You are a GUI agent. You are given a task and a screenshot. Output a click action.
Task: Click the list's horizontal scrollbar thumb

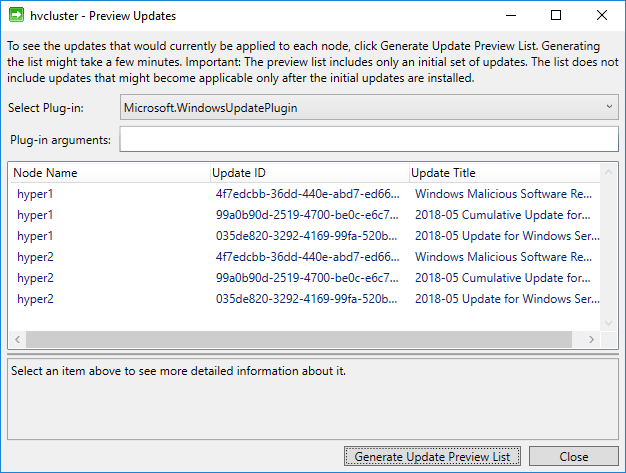[299, 339]
